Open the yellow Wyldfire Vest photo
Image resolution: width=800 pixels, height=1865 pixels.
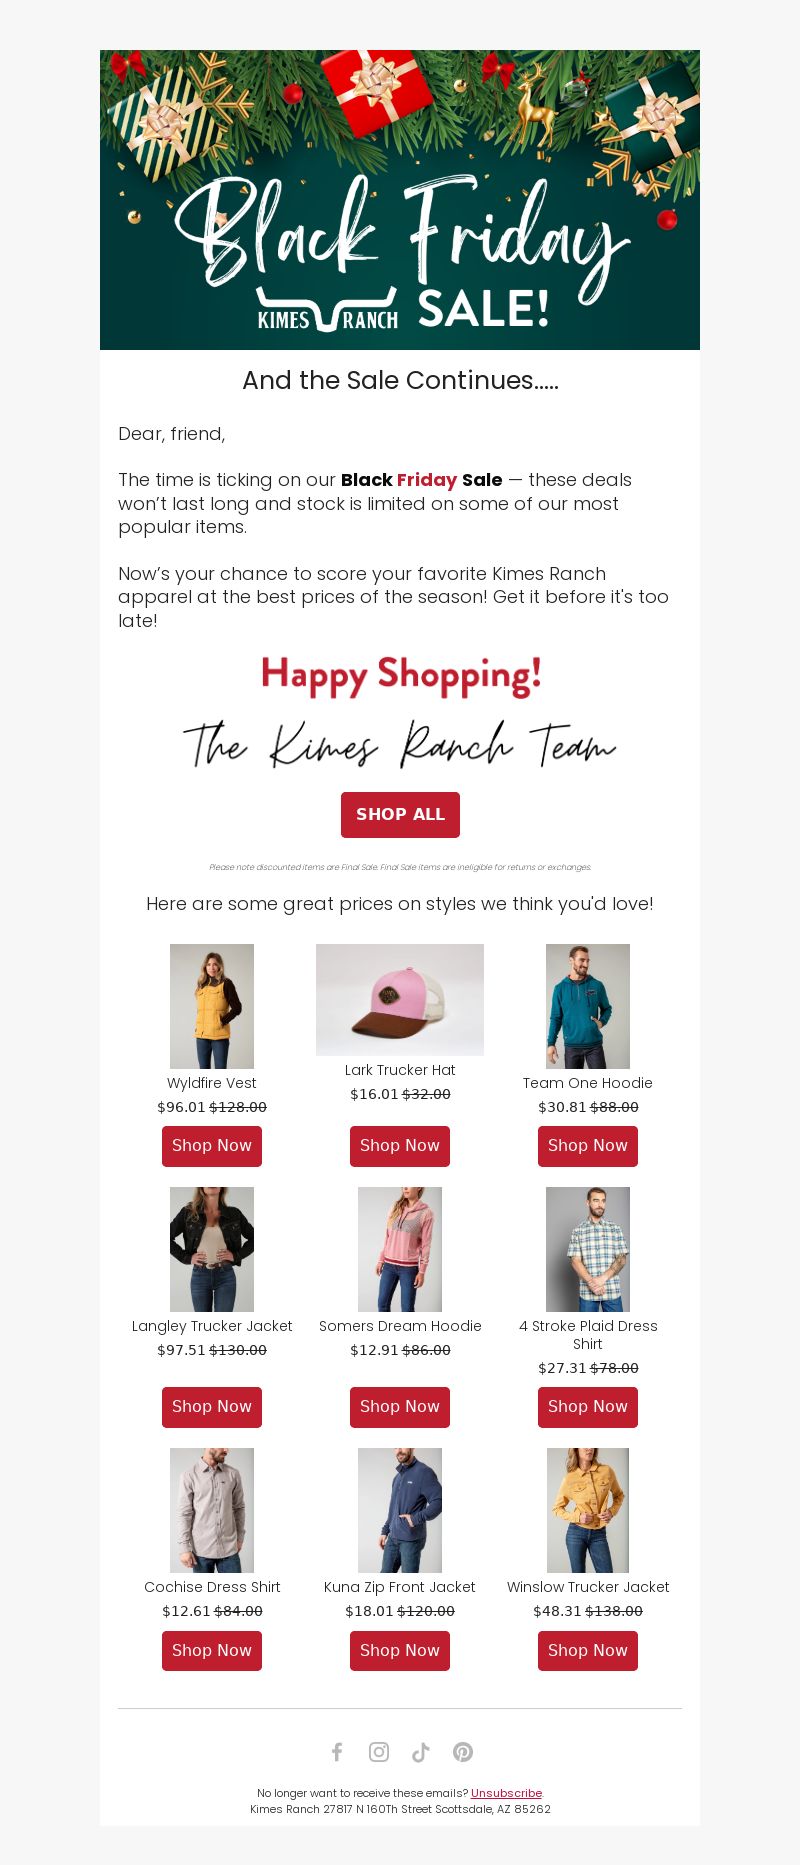tap(212, 1006)
